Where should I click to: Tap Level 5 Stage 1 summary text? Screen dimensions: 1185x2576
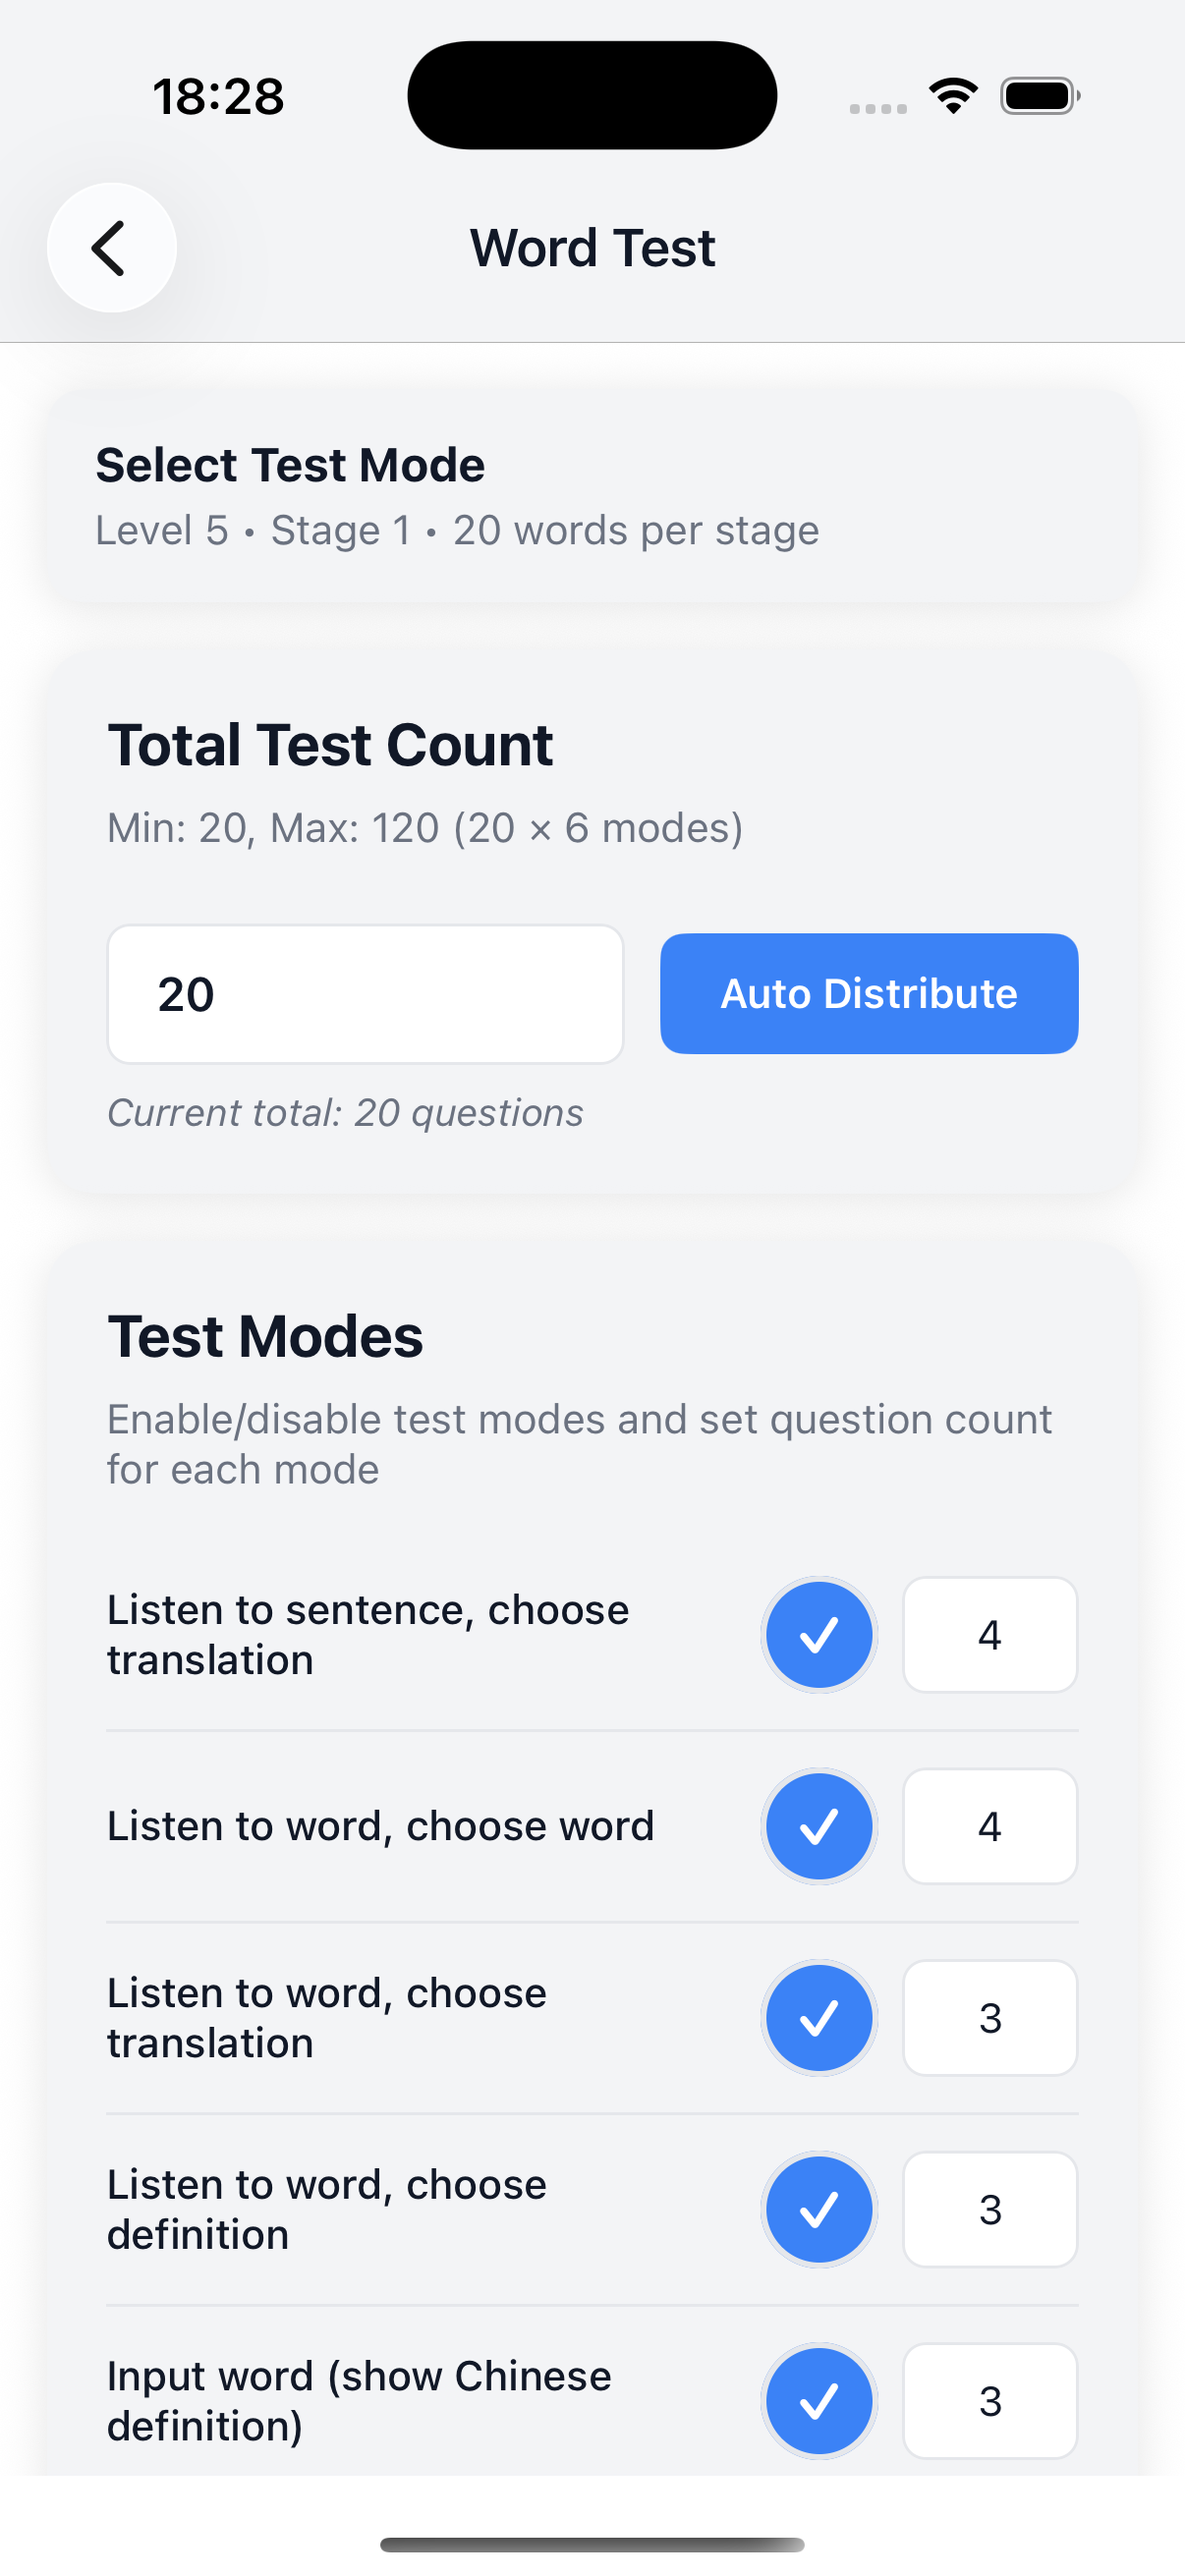(457, 530)
